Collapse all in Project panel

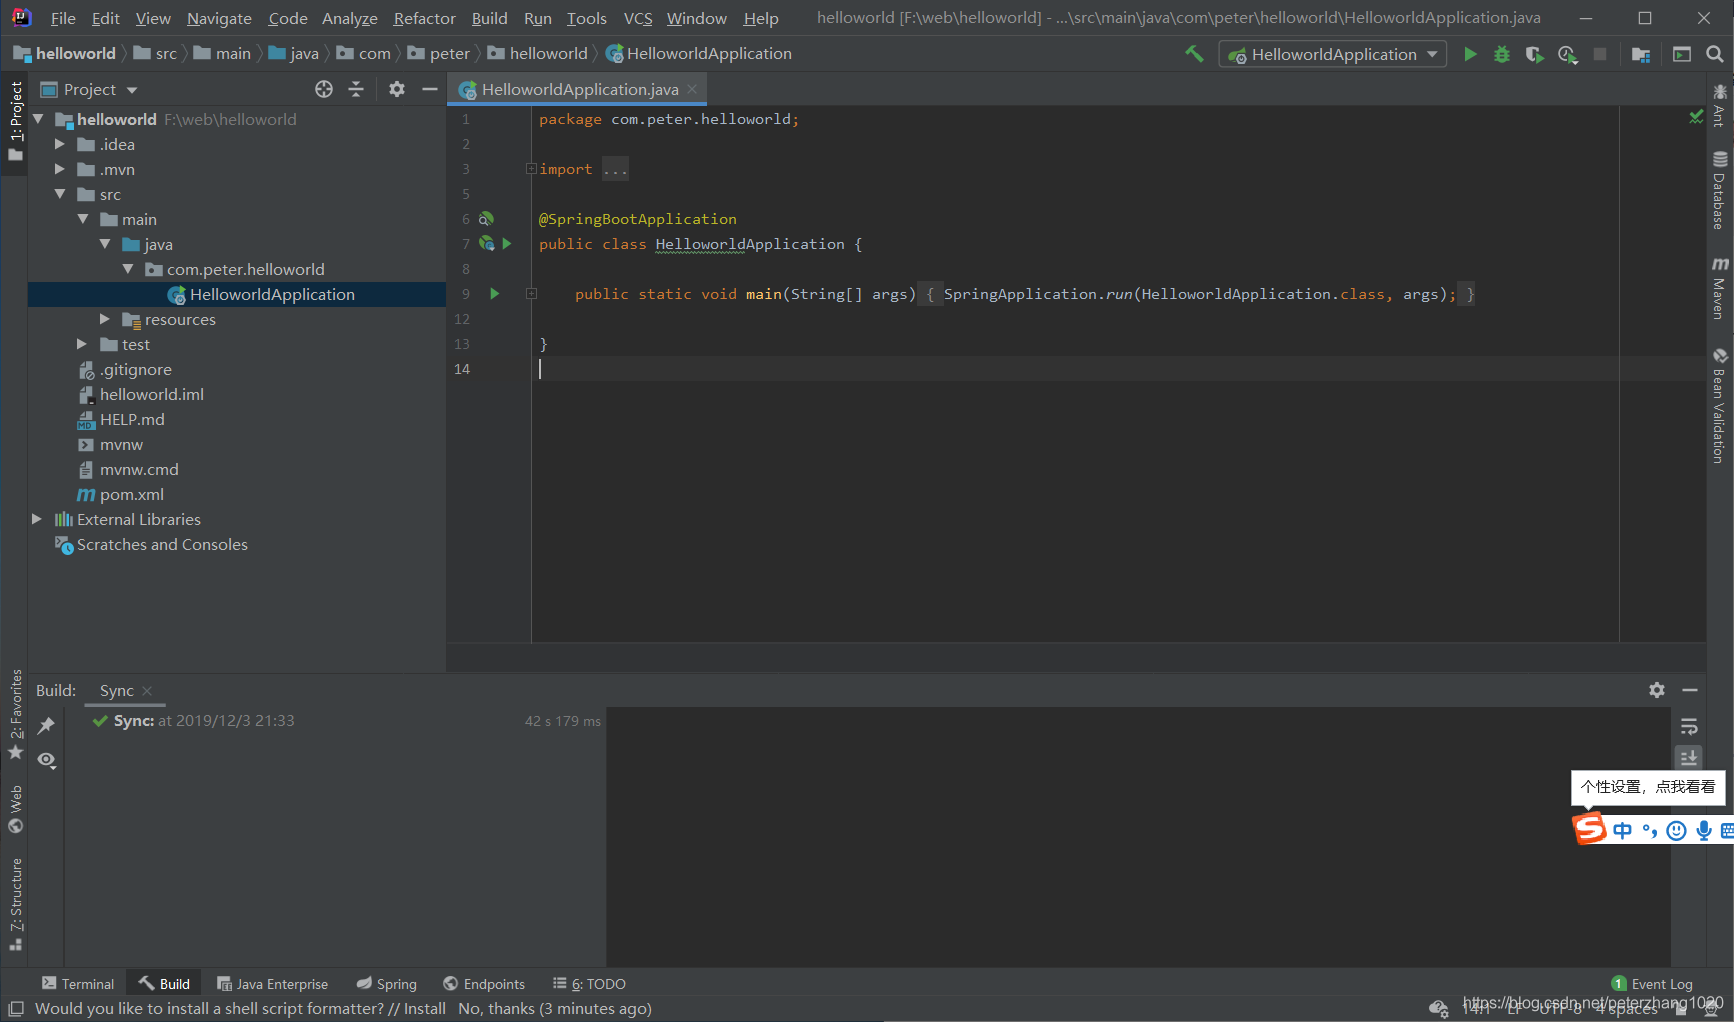click(356, 89)
